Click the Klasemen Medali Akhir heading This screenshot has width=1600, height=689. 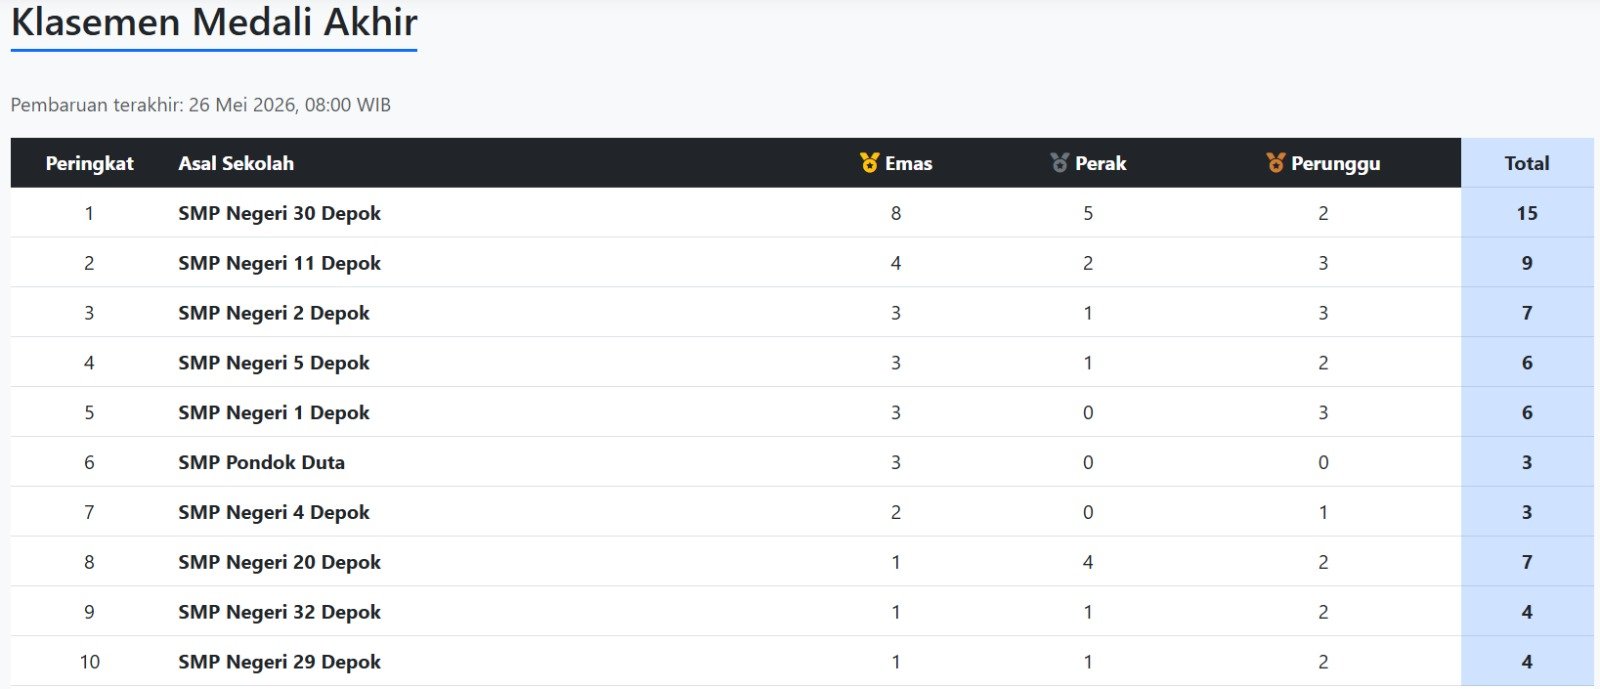pyautogui.click(x=214, y=22)
